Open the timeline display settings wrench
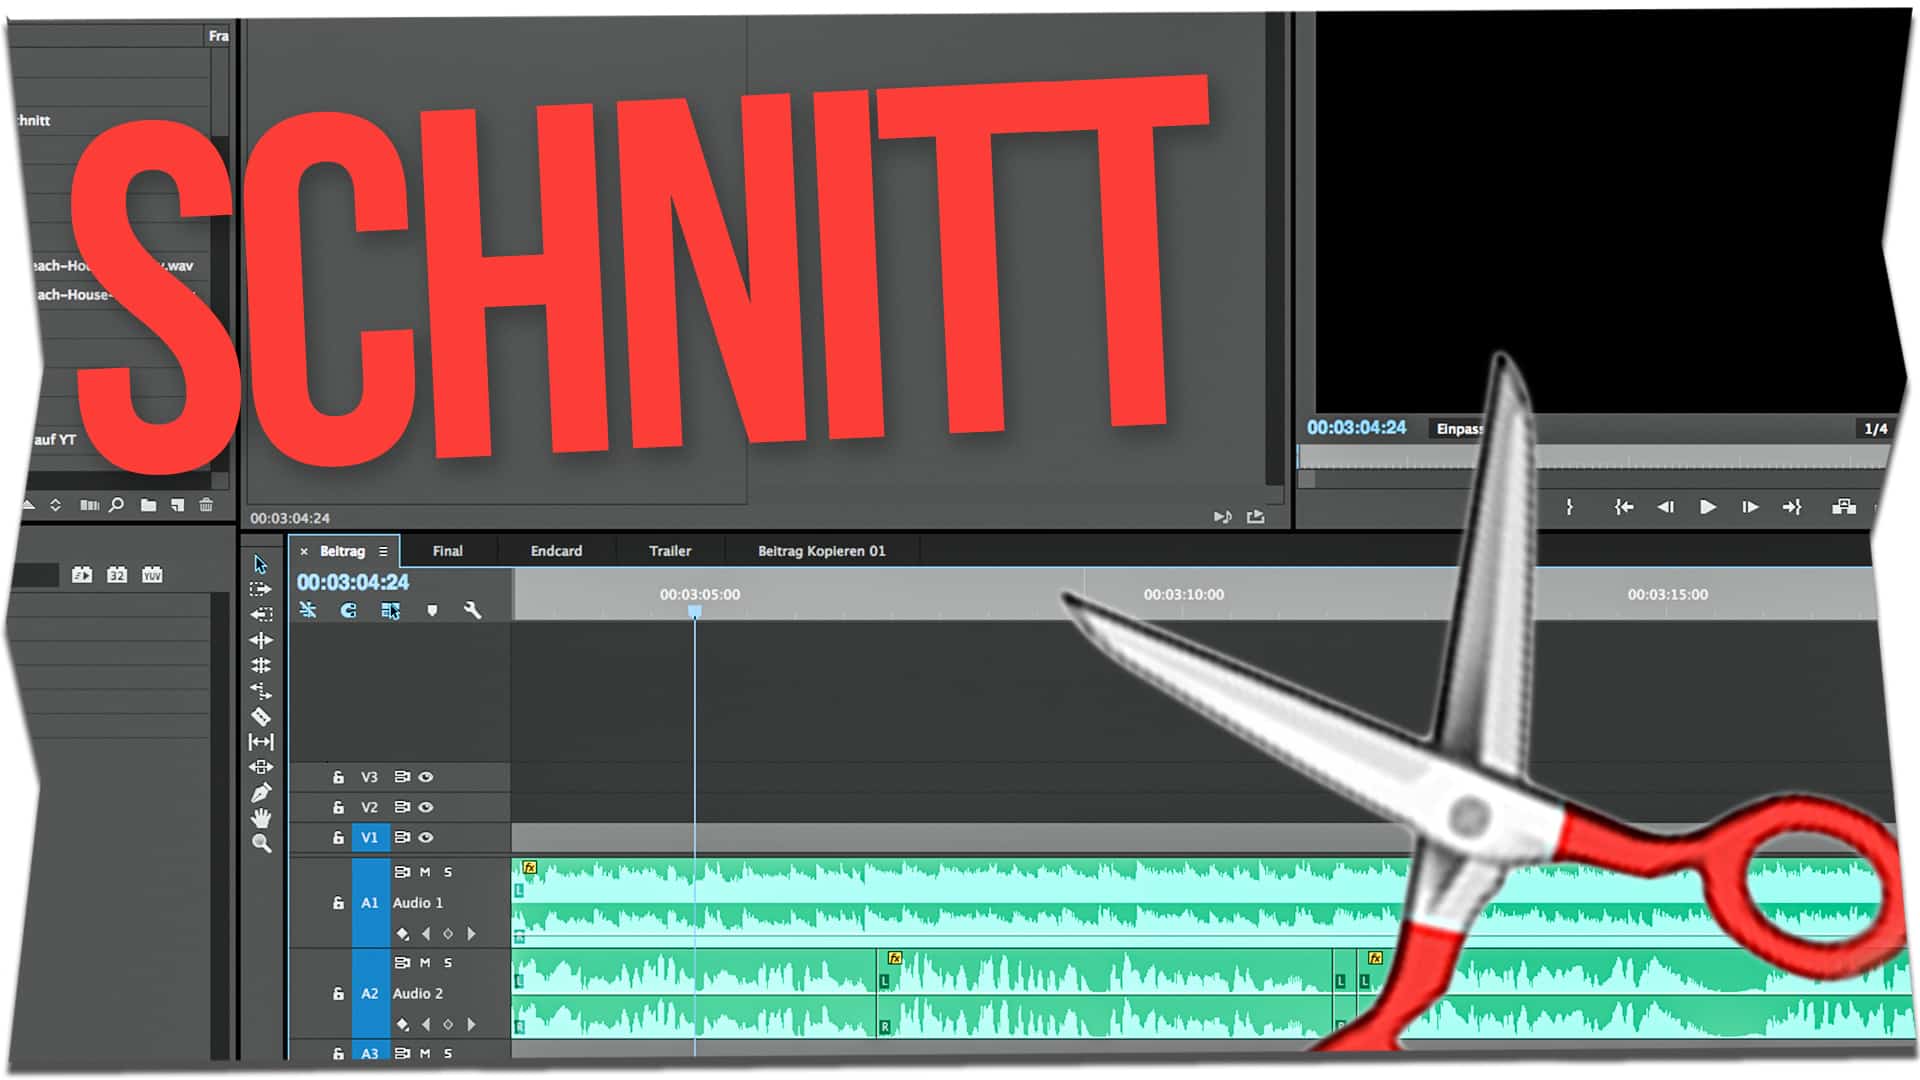The height and width of the screenshot is (1080, 1920). (x=473, y=610)
